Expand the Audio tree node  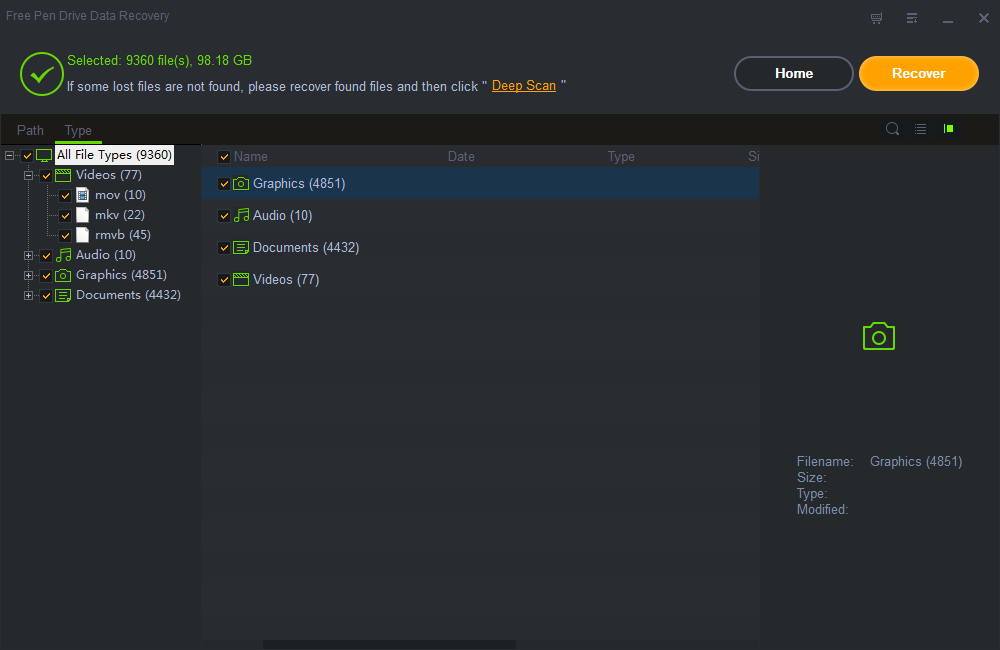point(29,255)
